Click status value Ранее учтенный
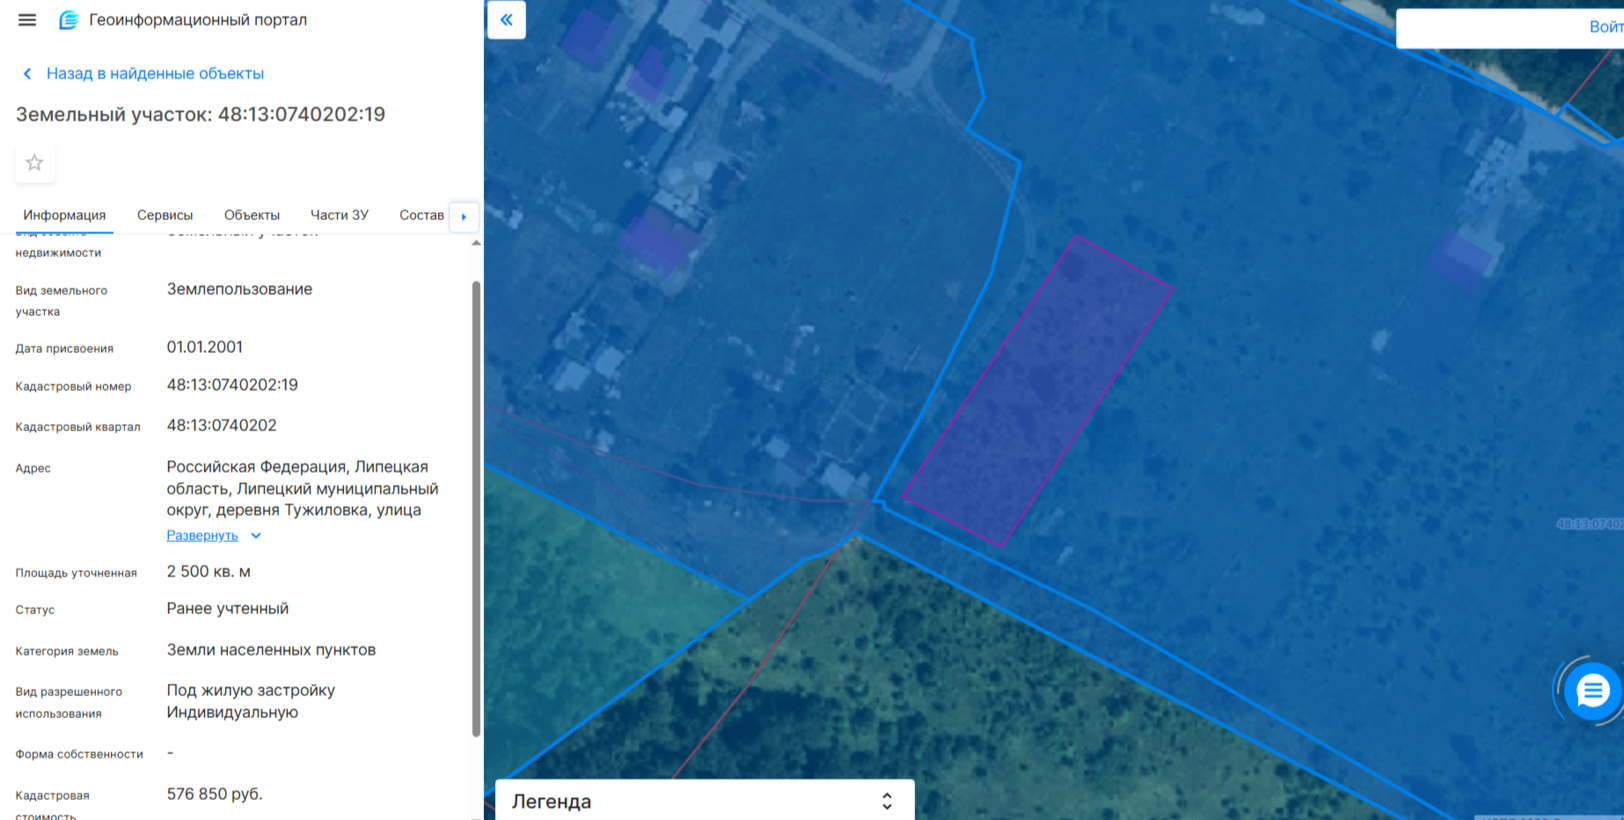 click(228, 609)
